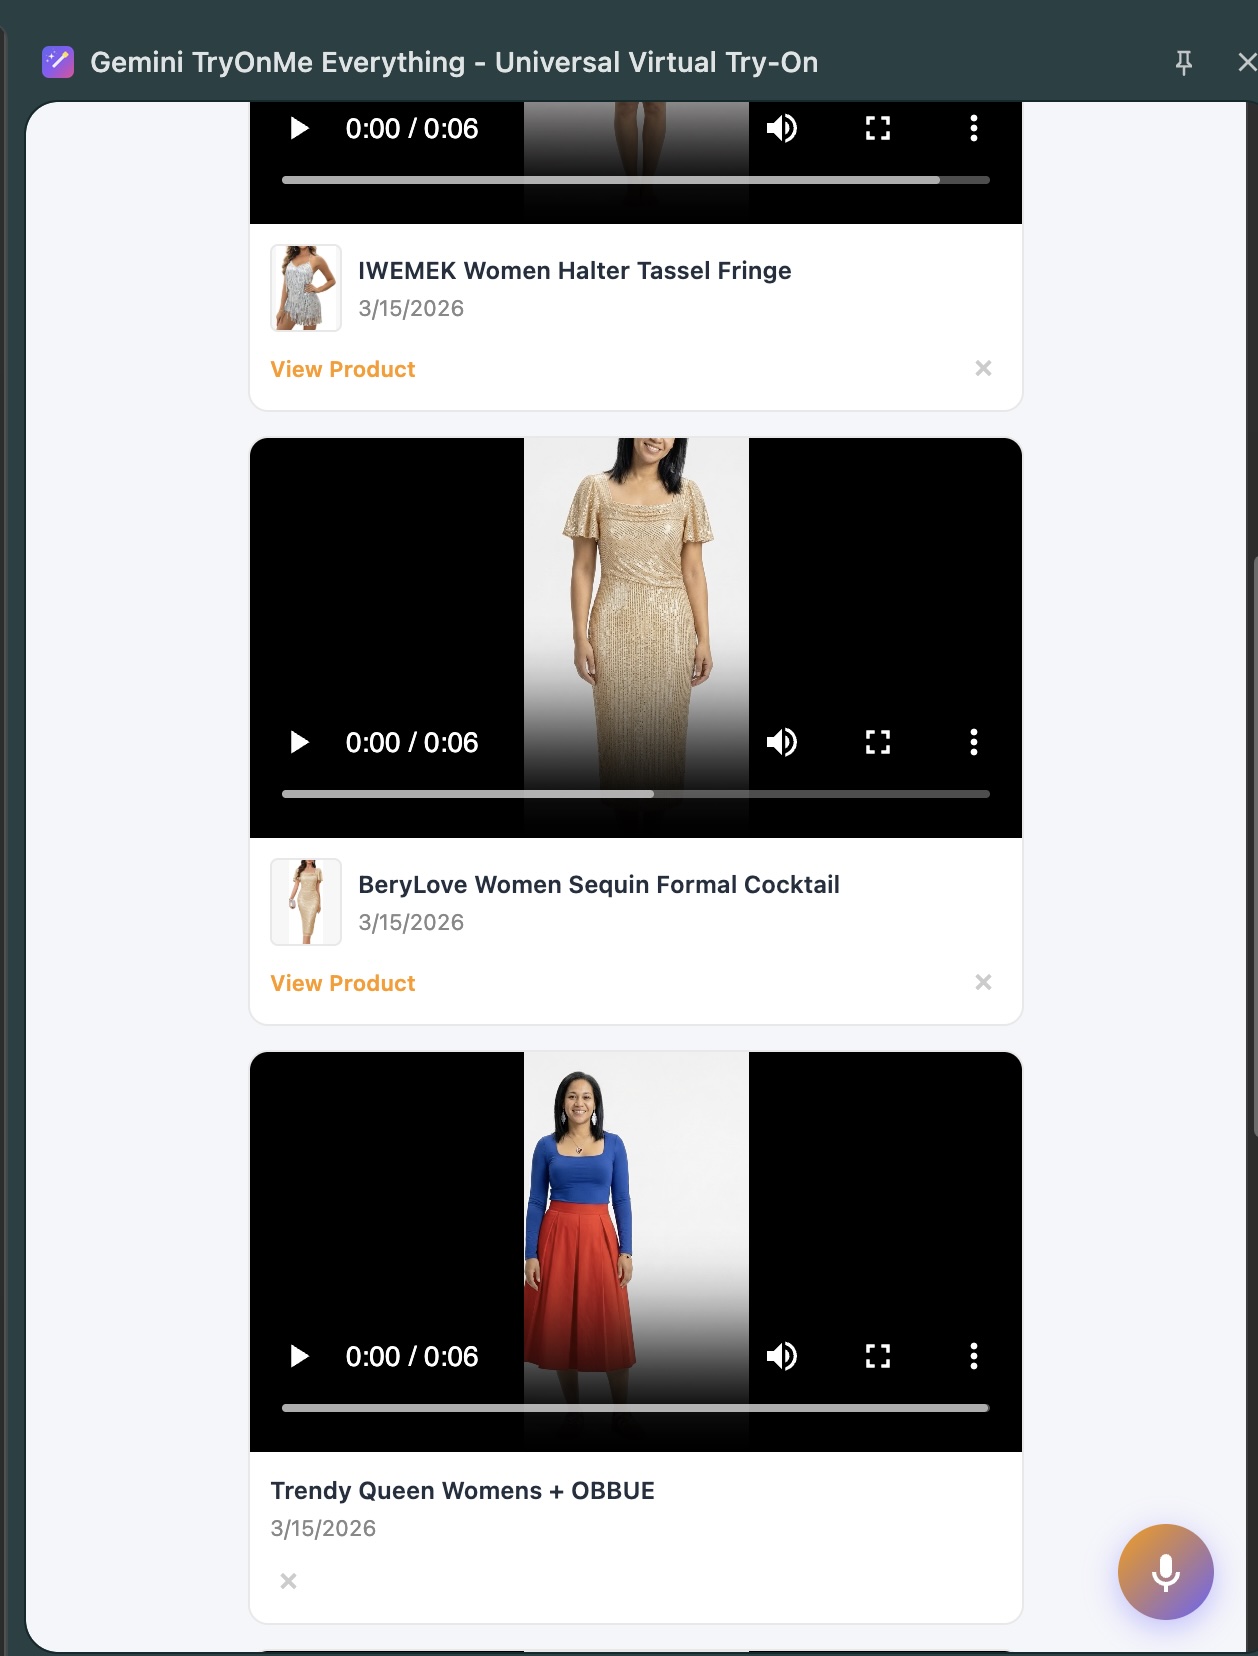The height and width of the screenshot is (1656, 1258).
Task: Open fullscreen for the BeryLove video
Action: click(x=878, y=742)
